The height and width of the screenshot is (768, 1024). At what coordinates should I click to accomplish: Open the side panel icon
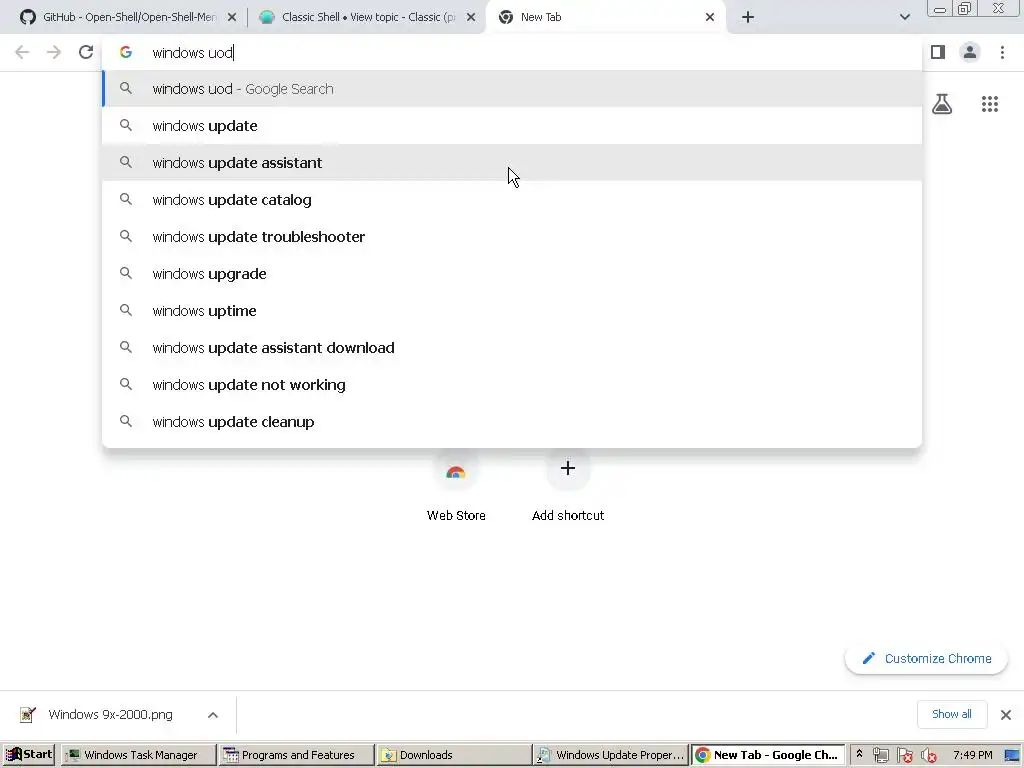(938, 52)
